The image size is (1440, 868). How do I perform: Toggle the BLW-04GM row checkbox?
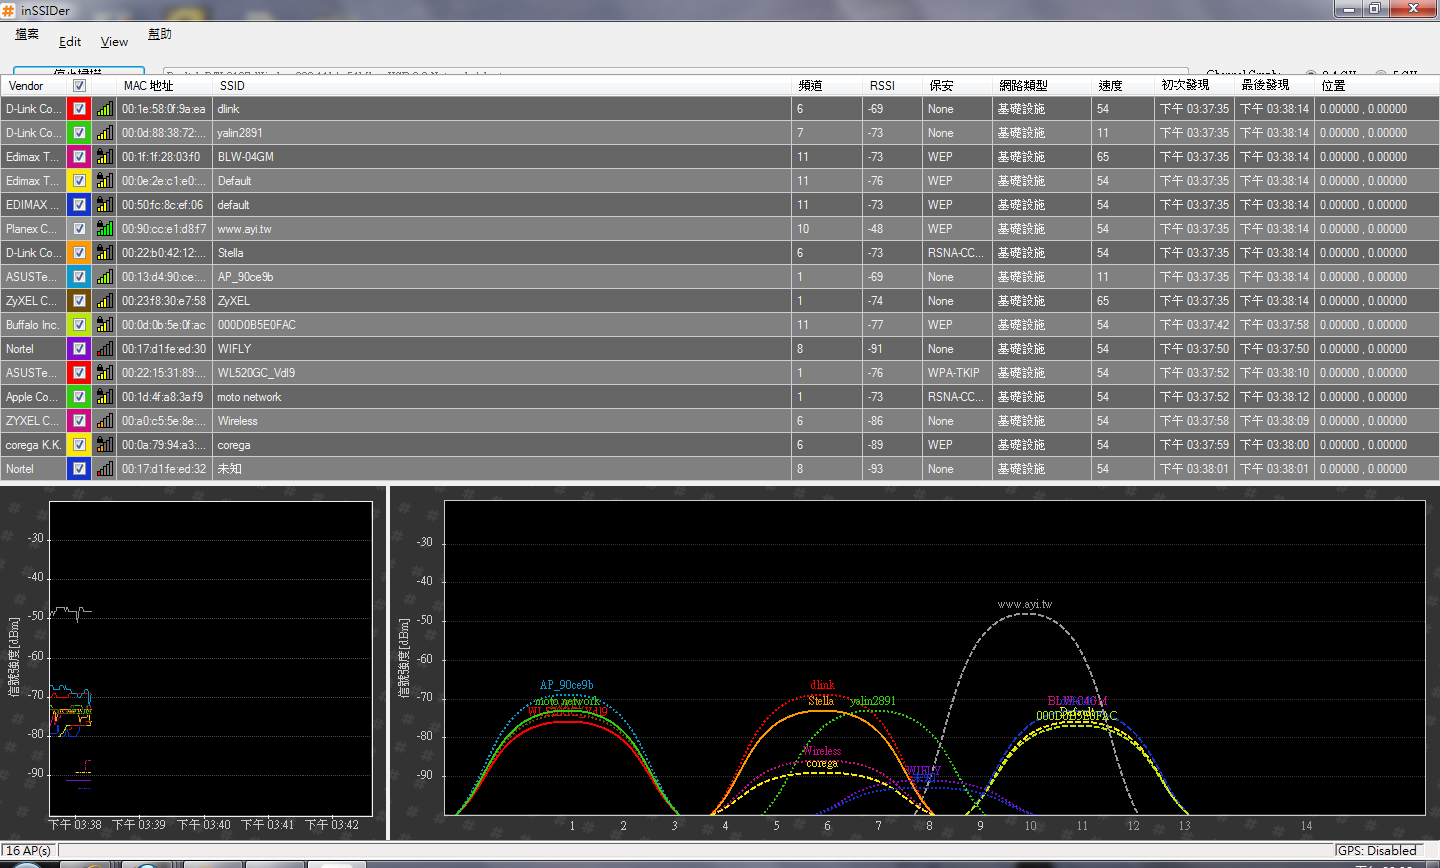point(79,157)
